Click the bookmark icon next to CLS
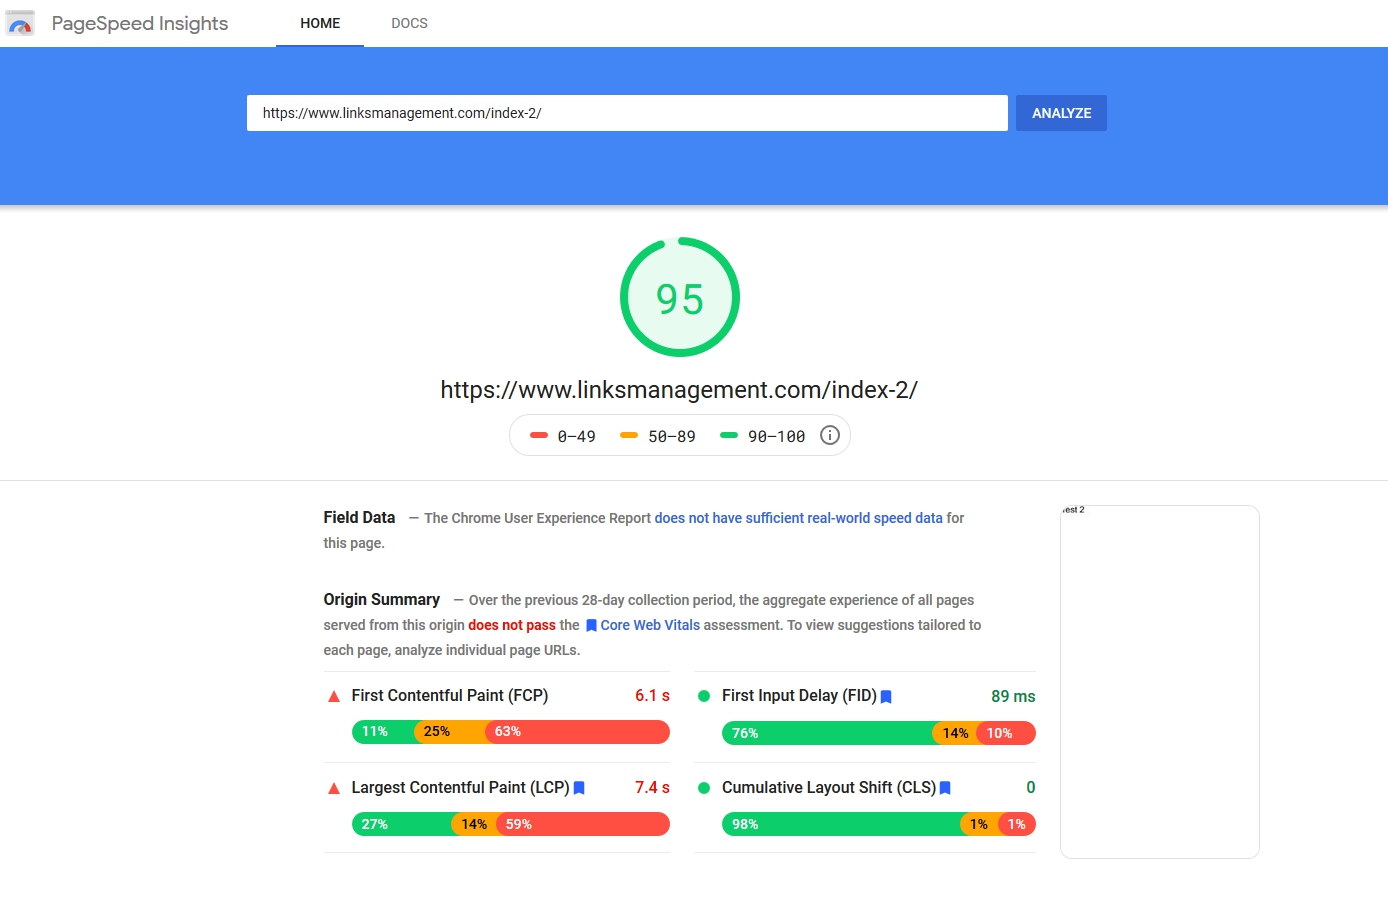This screenshot has width=1388, height=897. tap(945, 788)
